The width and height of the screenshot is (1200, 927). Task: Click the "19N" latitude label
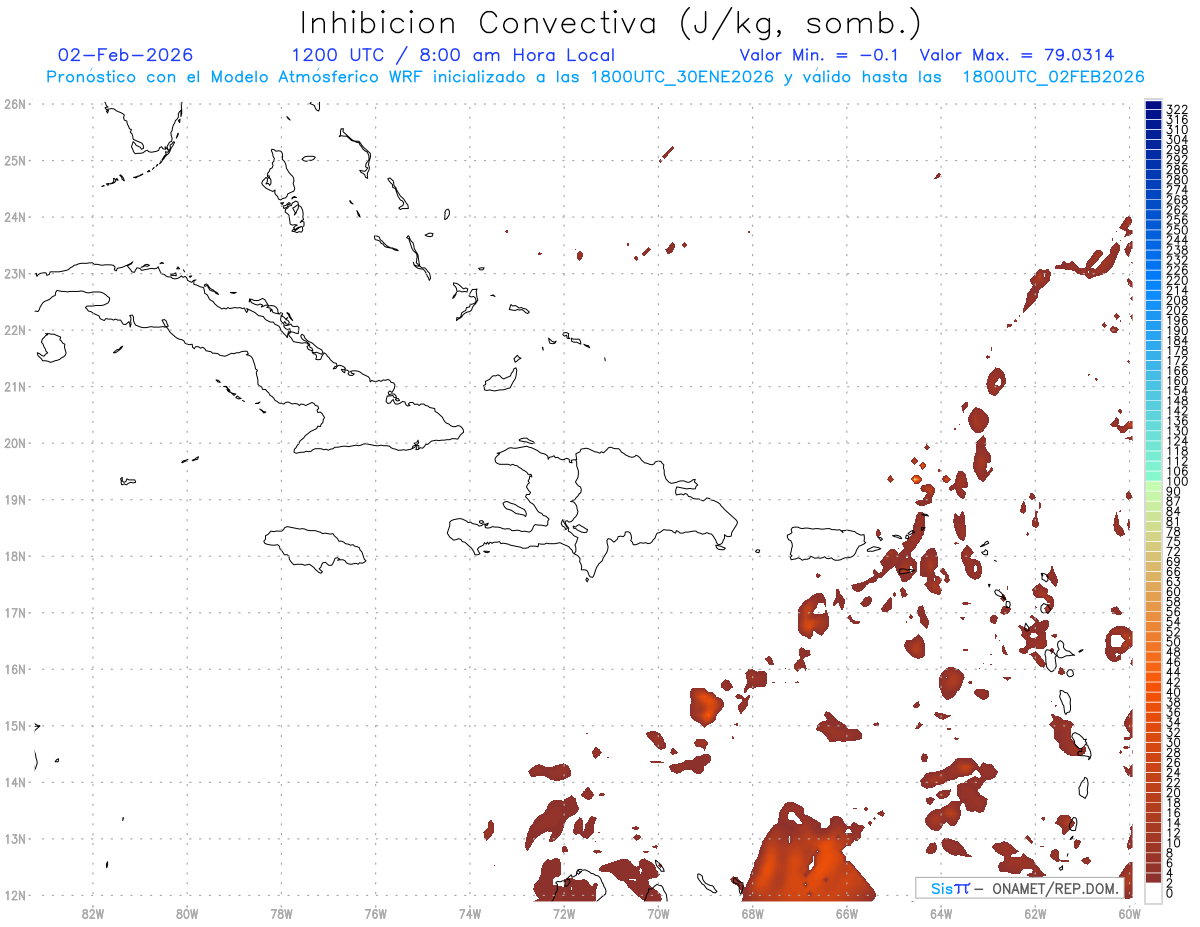pyautogui.click(x=14, y=499)
